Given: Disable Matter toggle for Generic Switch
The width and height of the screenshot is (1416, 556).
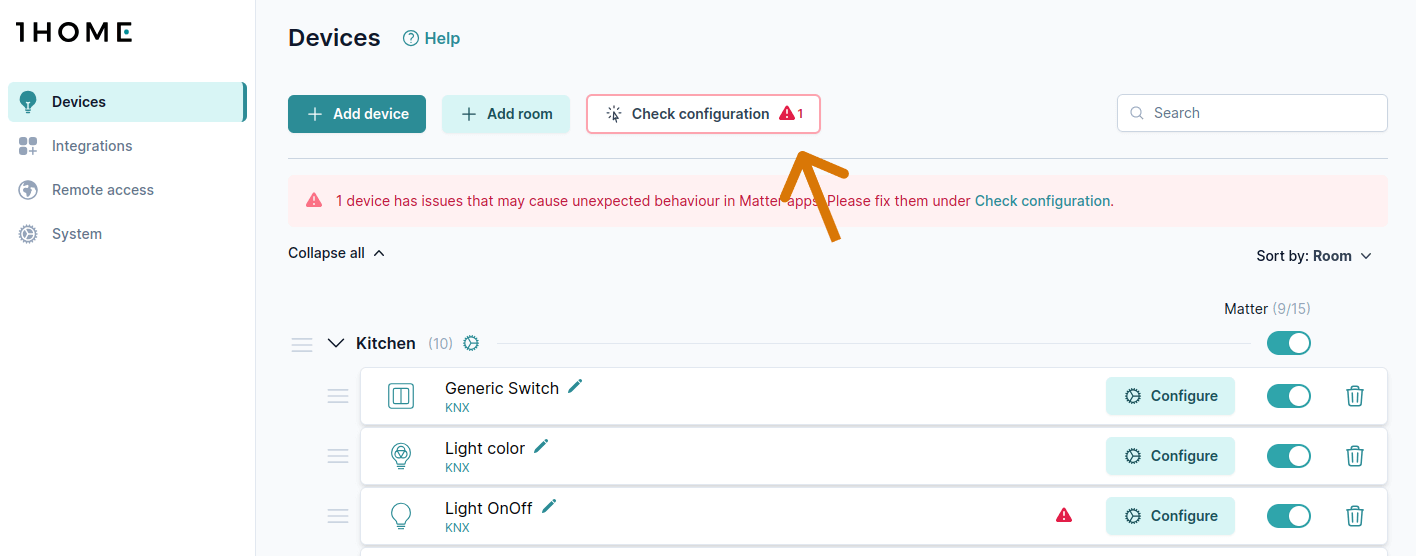Looking at the screenshot, I should [1288, 396].
